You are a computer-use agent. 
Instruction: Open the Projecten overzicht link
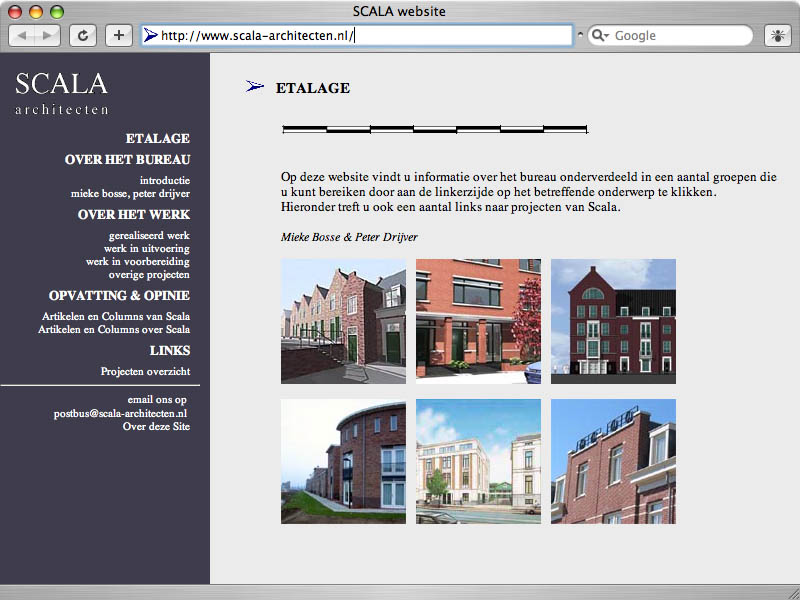pyautogui.click(x=145, y=371)
